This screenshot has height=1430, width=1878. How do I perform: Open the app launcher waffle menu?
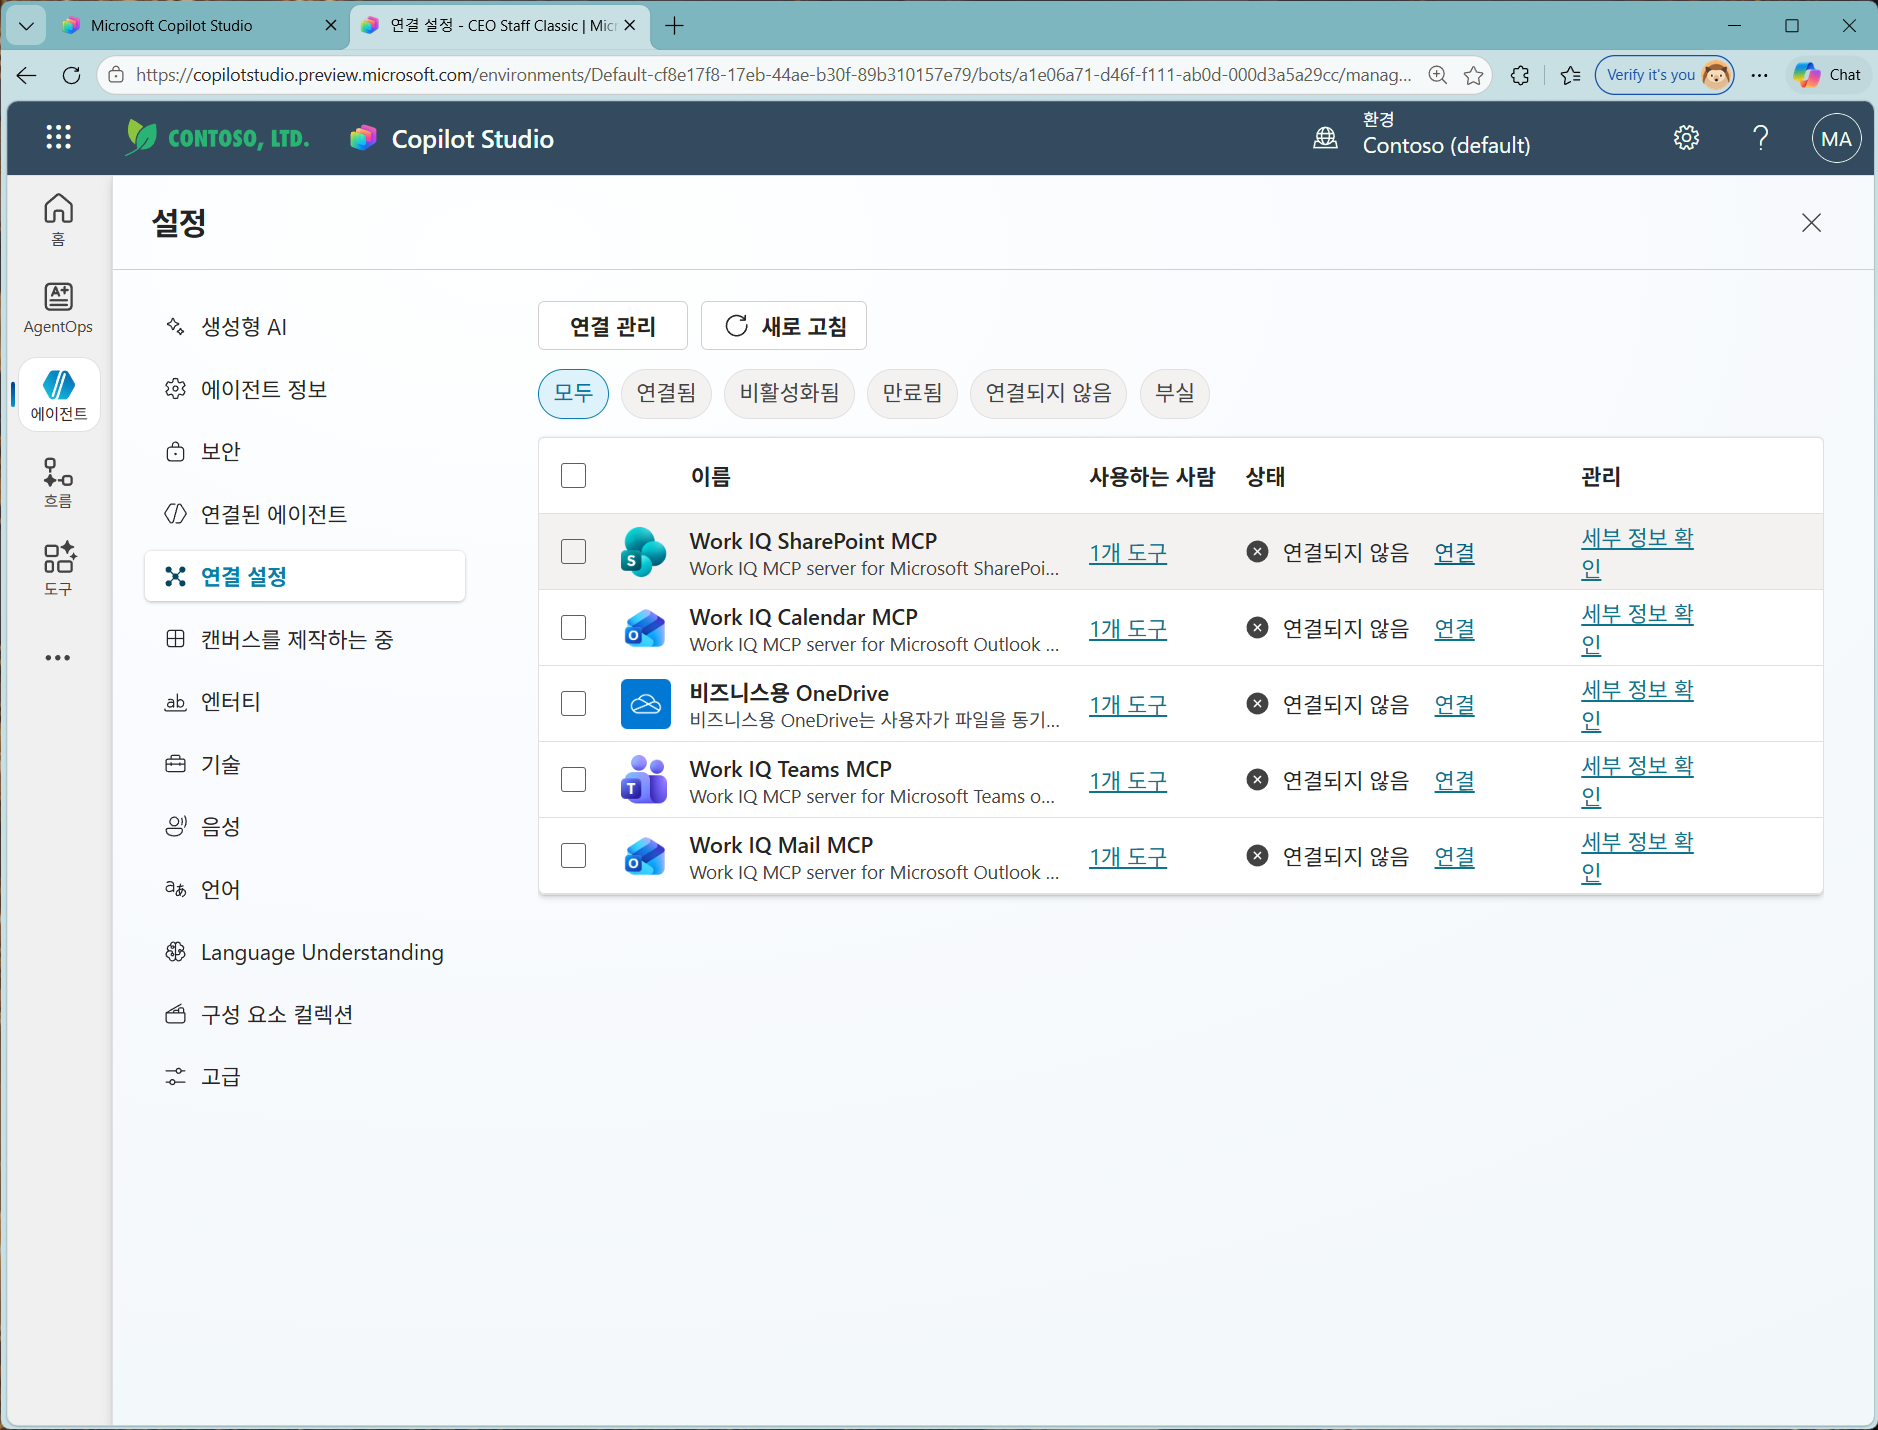coord(59,138)
